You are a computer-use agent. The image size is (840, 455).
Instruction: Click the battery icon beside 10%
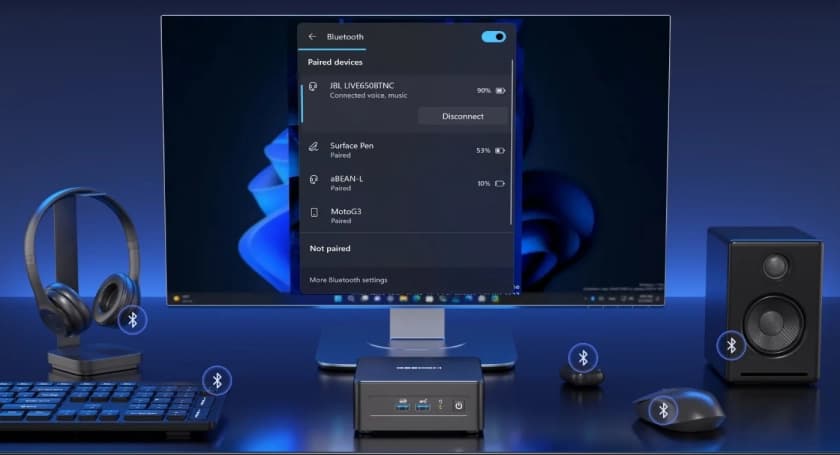pyautogui.click(x=500, y=183)
